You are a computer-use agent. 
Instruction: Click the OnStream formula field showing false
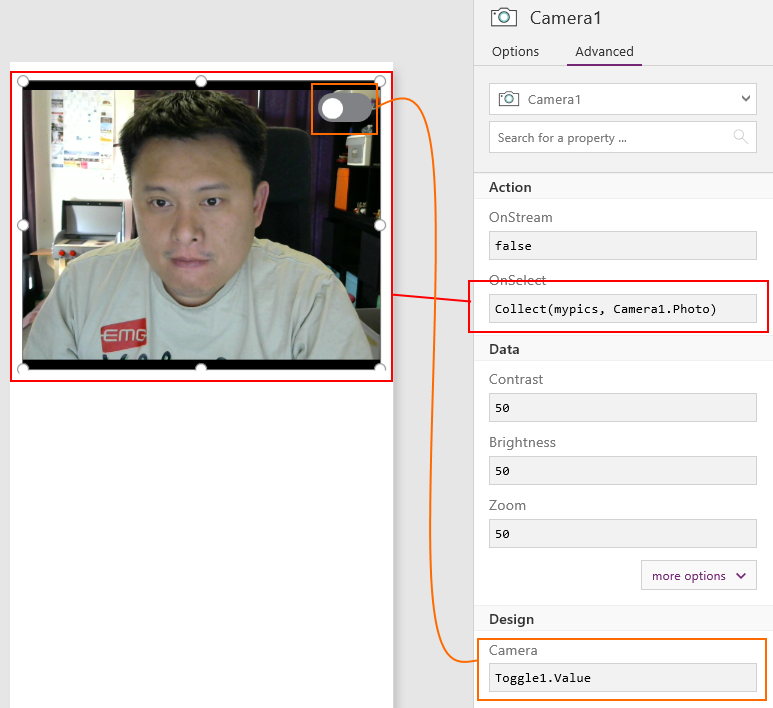point(622,246)
